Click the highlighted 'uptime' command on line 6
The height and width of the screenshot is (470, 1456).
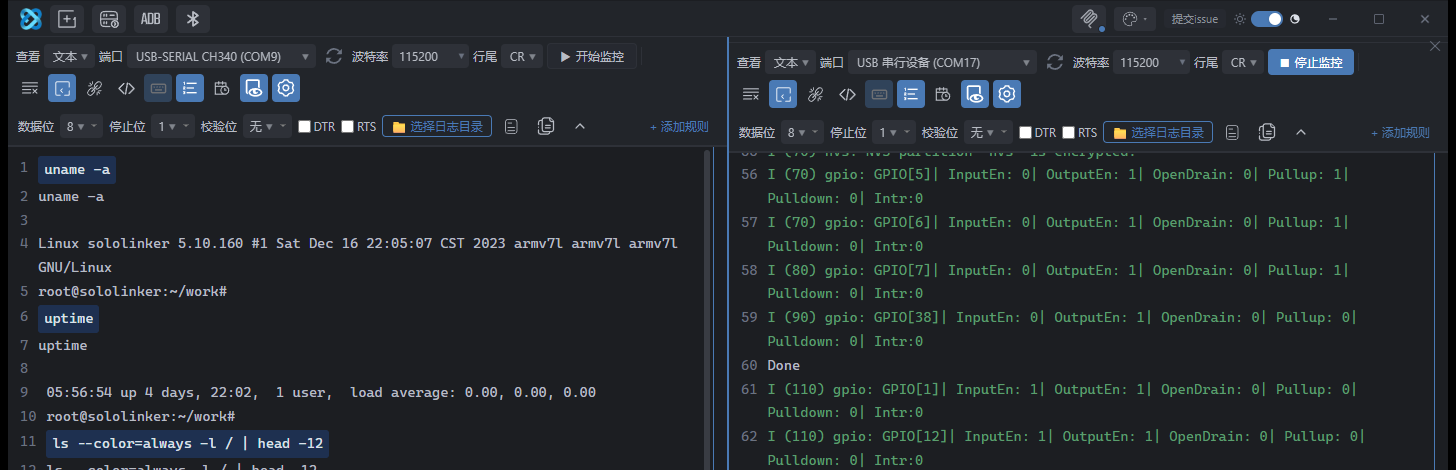point(69,319)
